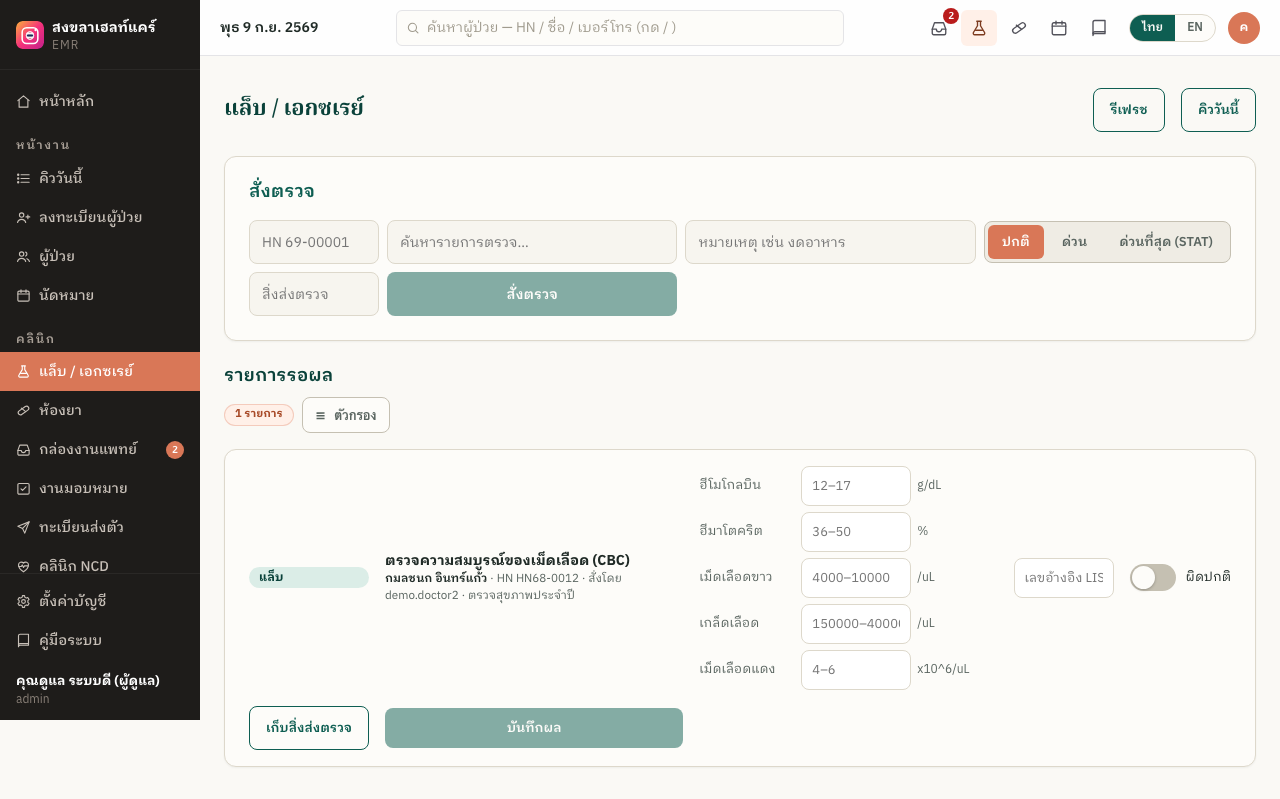Open นัดหมาย menu item
Viewport: 1280px width, 799px height.
click(100, 295)
